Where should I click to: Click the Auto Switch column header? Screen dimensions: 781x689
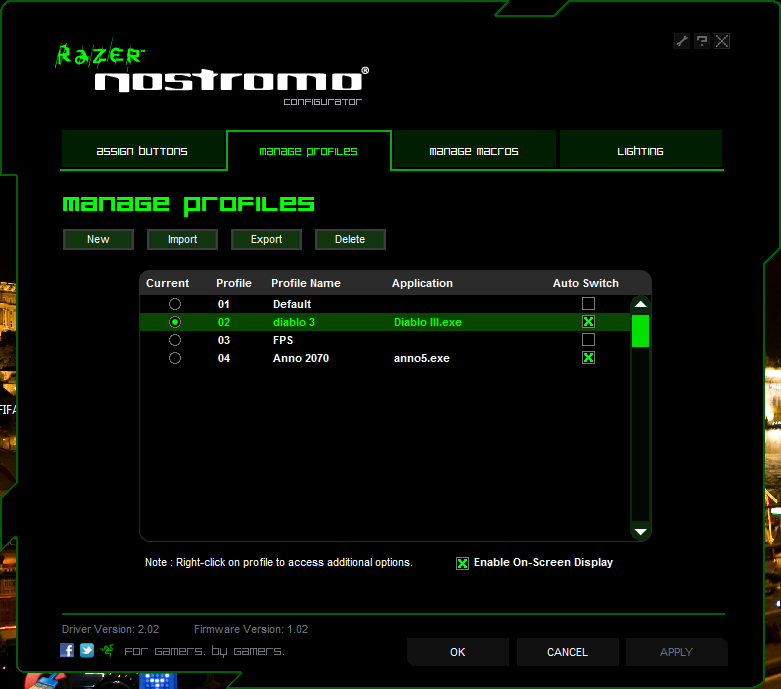tap(586, 283)
